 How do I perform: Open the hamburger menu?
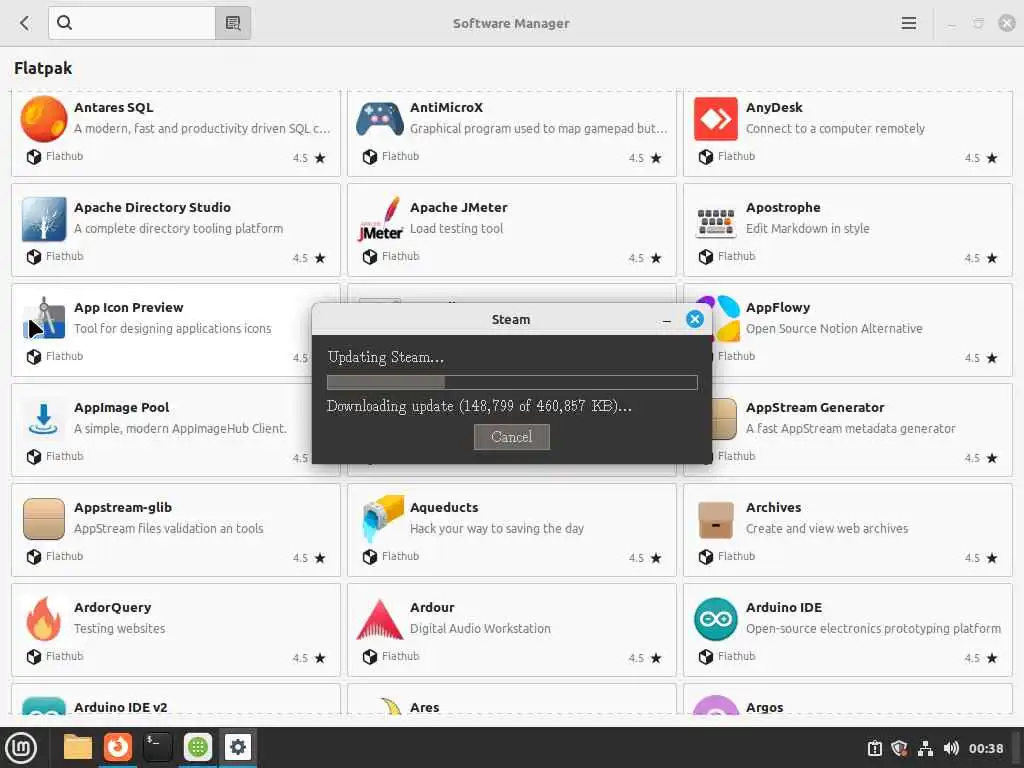pyautogui.click(x=908, y=23)
